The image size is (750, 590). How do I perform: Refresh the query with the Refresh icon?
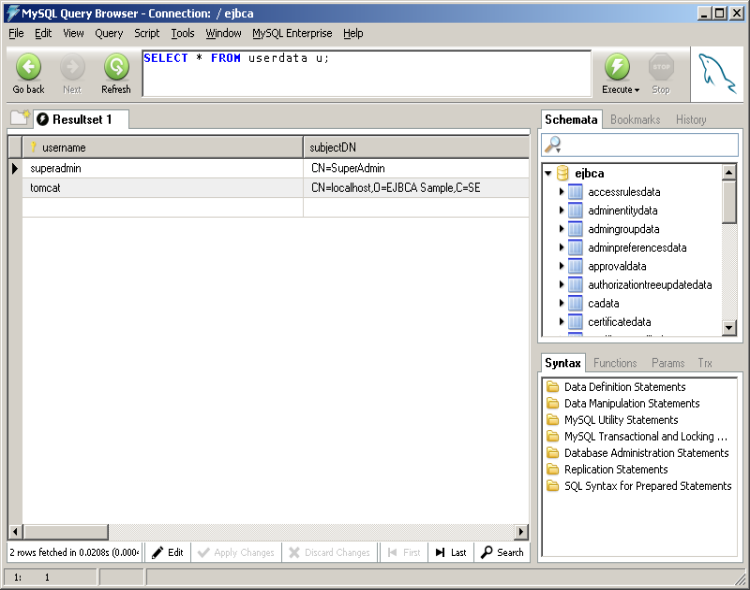coord(116,67)
